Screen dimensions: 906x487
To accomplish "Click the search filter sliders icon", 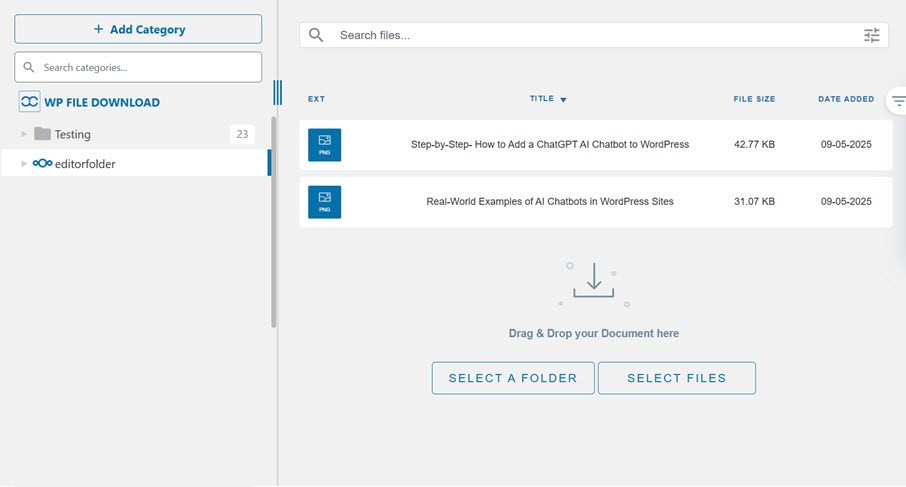I will pyautogui.click(x=871, y=35).
